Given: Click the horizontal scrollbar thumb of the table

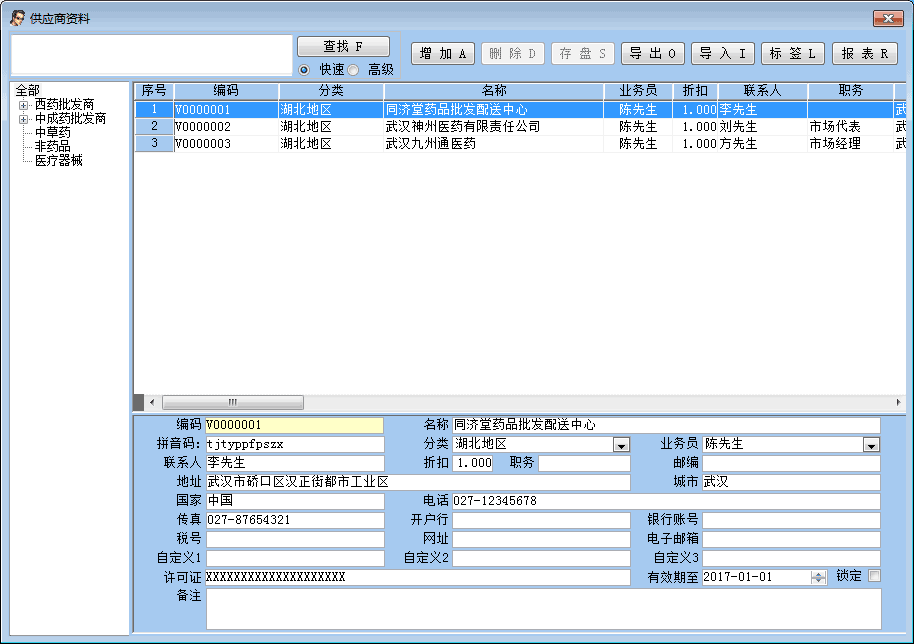Looking at the screenshot, I should [x=232, y=402].
